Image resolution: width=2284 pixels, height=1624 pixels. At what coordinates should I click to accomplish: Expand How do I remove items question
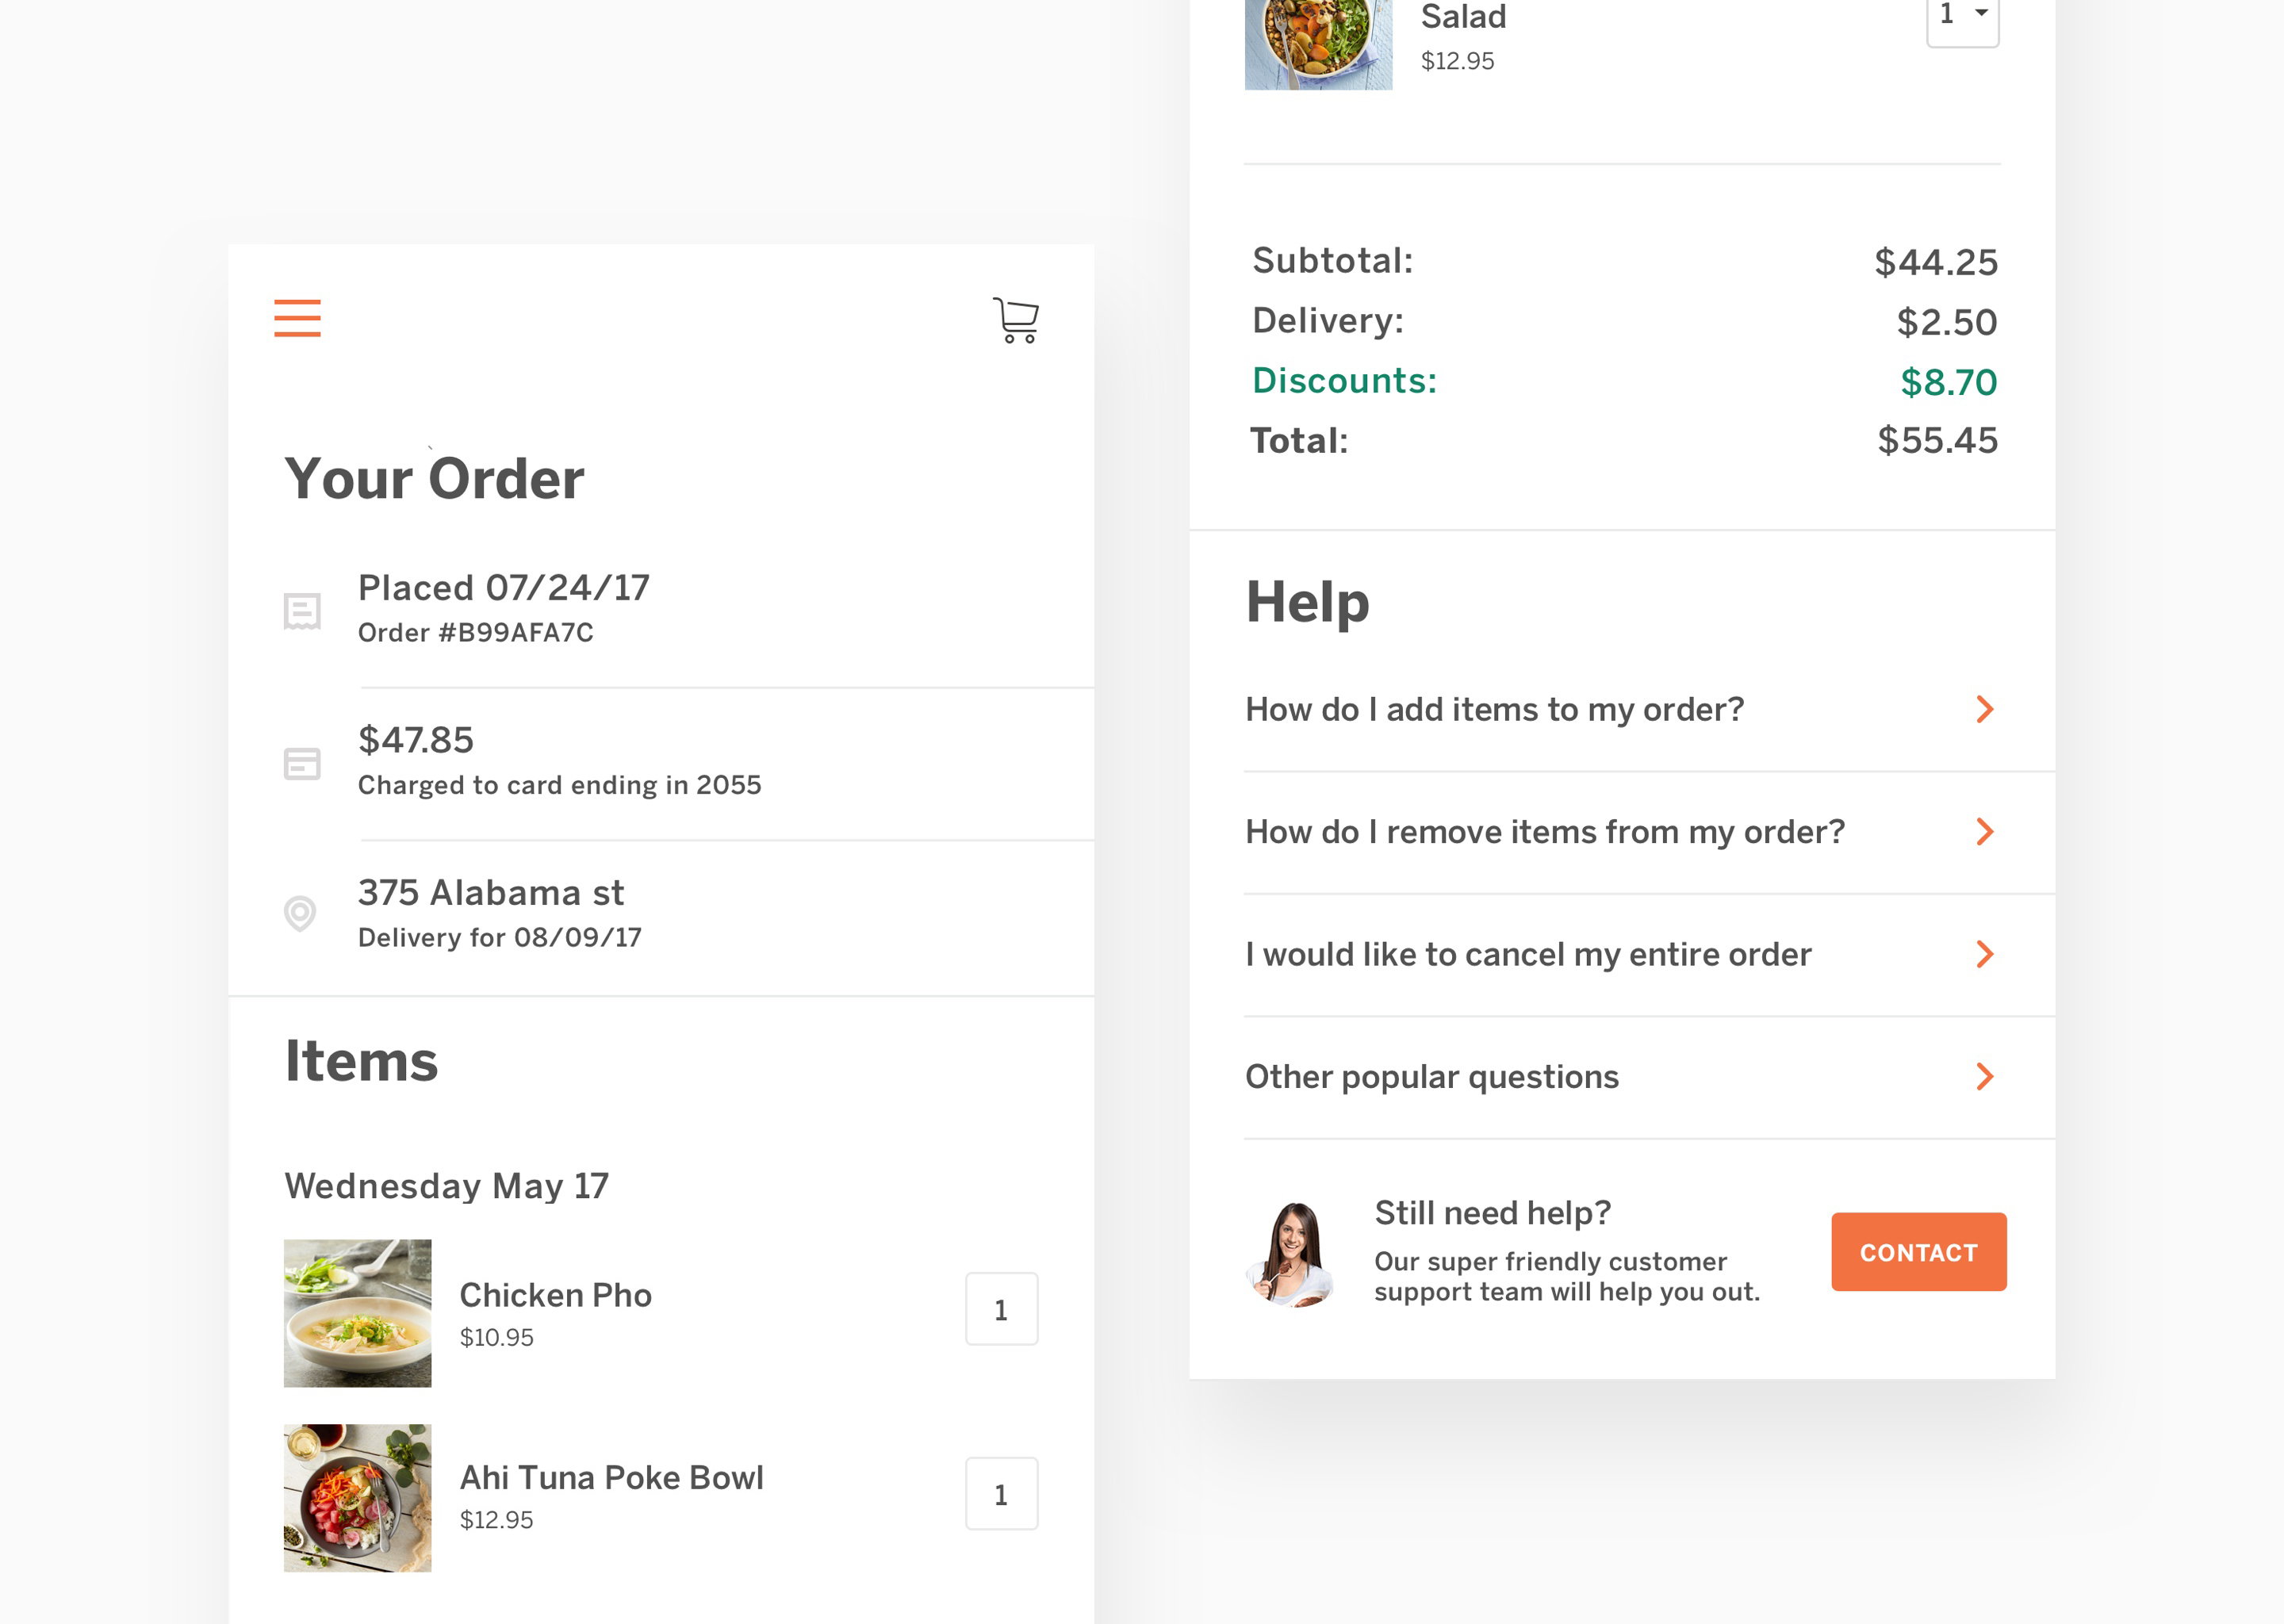1621,833
